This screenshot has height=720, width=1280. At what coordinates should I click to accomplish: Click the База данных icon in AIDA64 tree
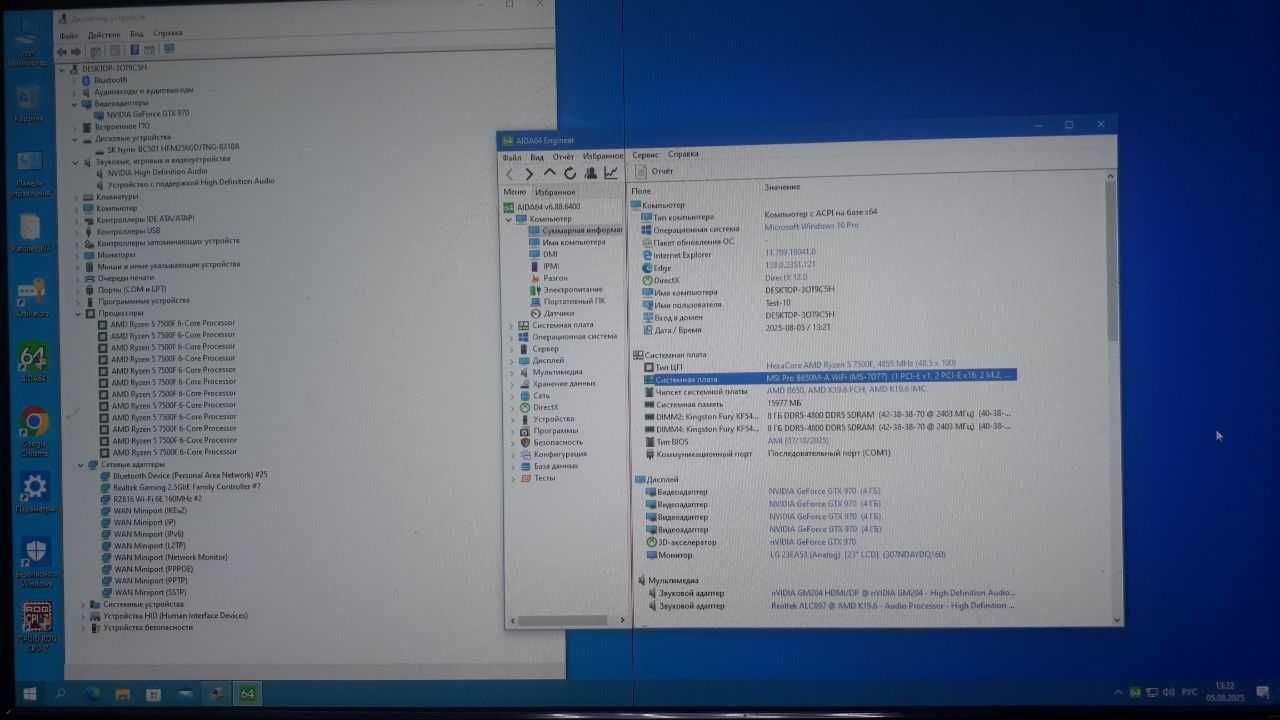coord(525,466)
